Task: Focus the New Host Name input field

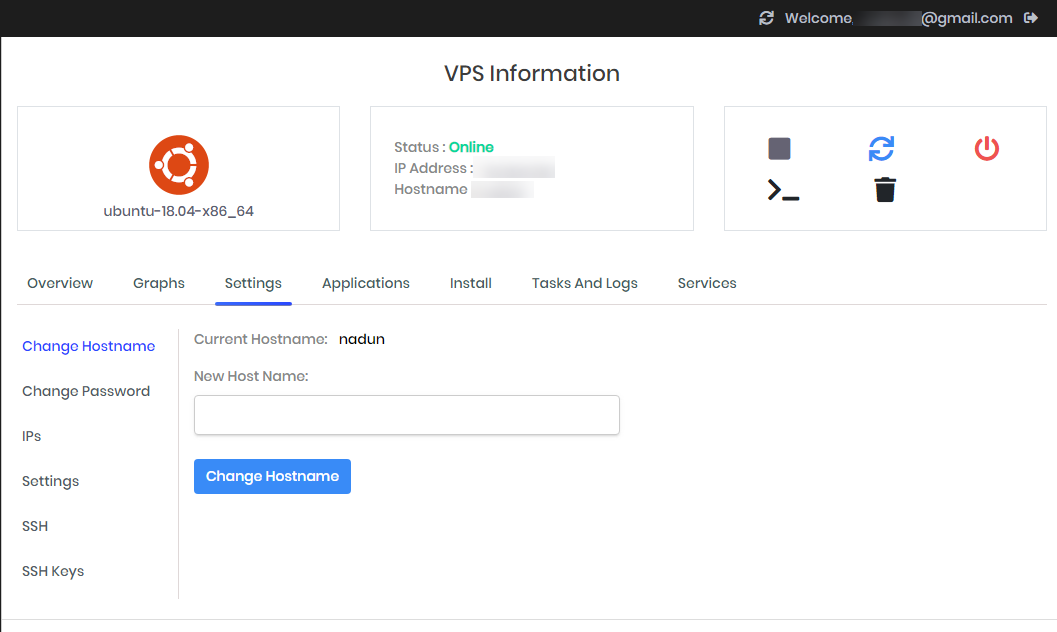Action: pos(406,415)
